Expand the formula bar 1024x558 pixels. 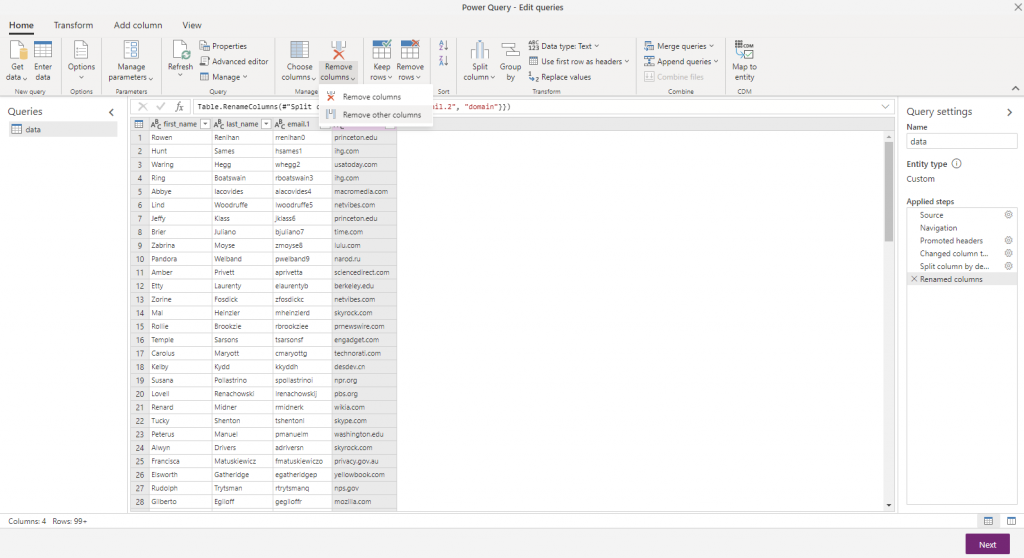(x=885, y=107)
